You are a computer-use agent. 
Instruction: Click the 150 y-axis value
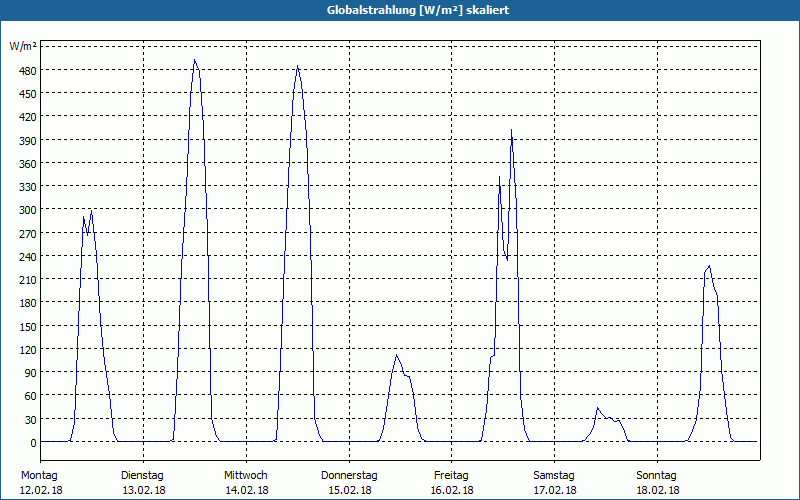click(x=27, y=327)
